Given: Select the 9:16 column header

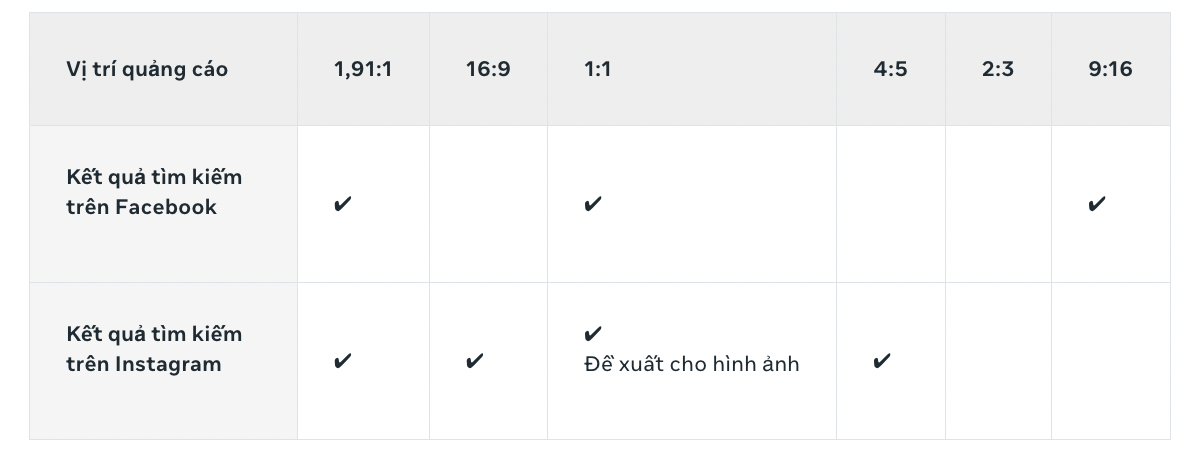Looking at the screenshot, I should pos(1110,70).
